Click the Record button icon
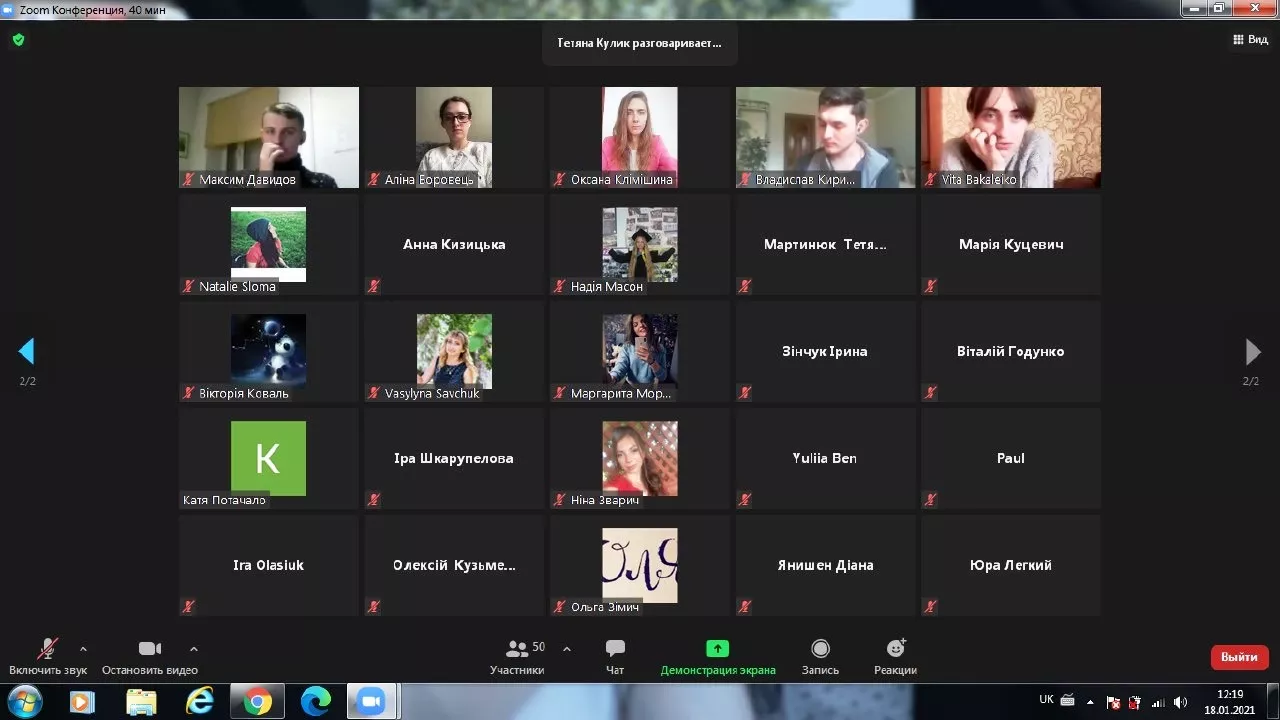1280x720 pixels. tap(820, 649)
